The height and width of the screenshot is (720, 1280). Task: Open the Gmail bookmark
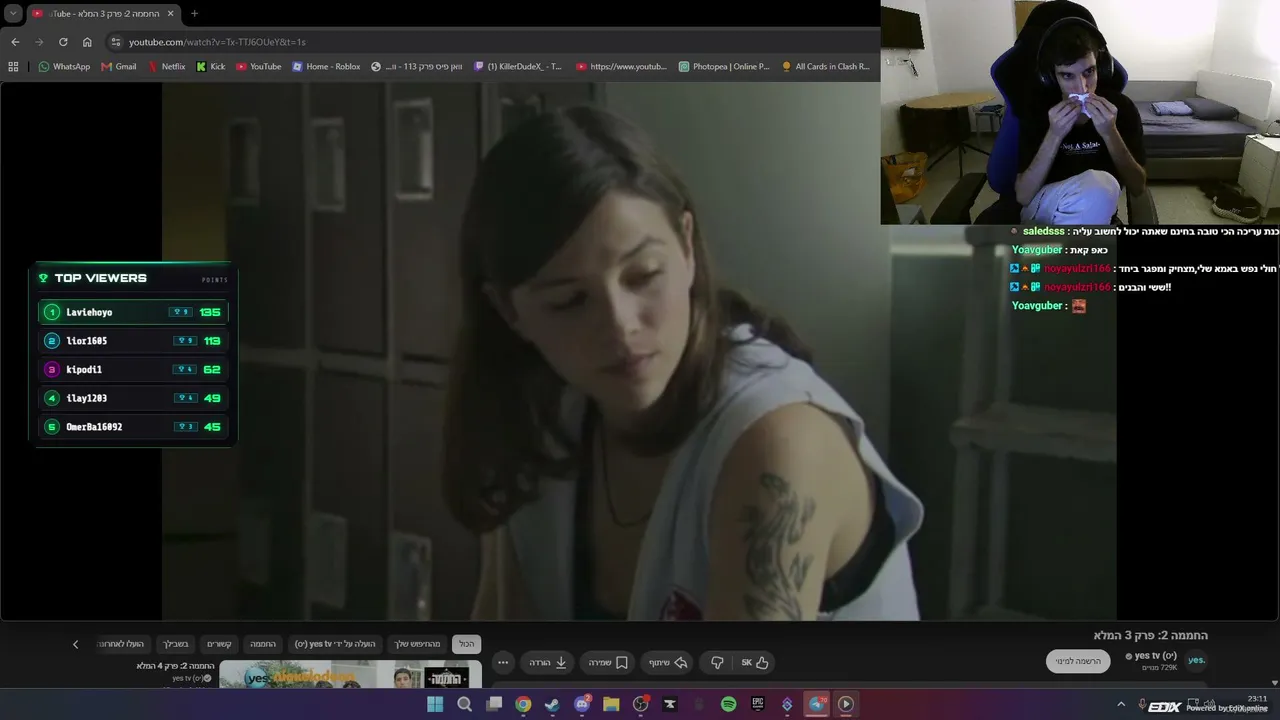[x=119, y=67]
